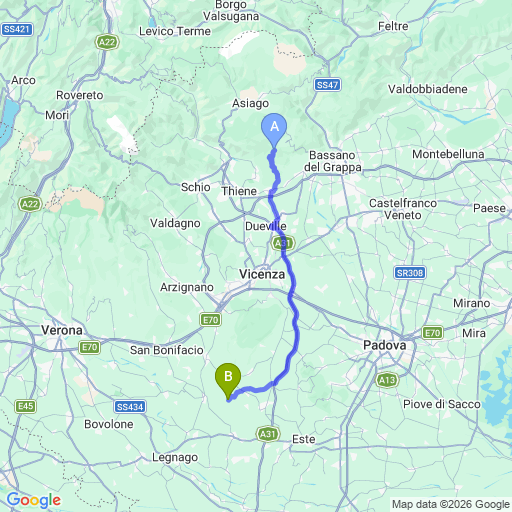This screenshot has height=512, width=512.
Task: Click the Bassano del Grappa label
Action: pos(333,161)
